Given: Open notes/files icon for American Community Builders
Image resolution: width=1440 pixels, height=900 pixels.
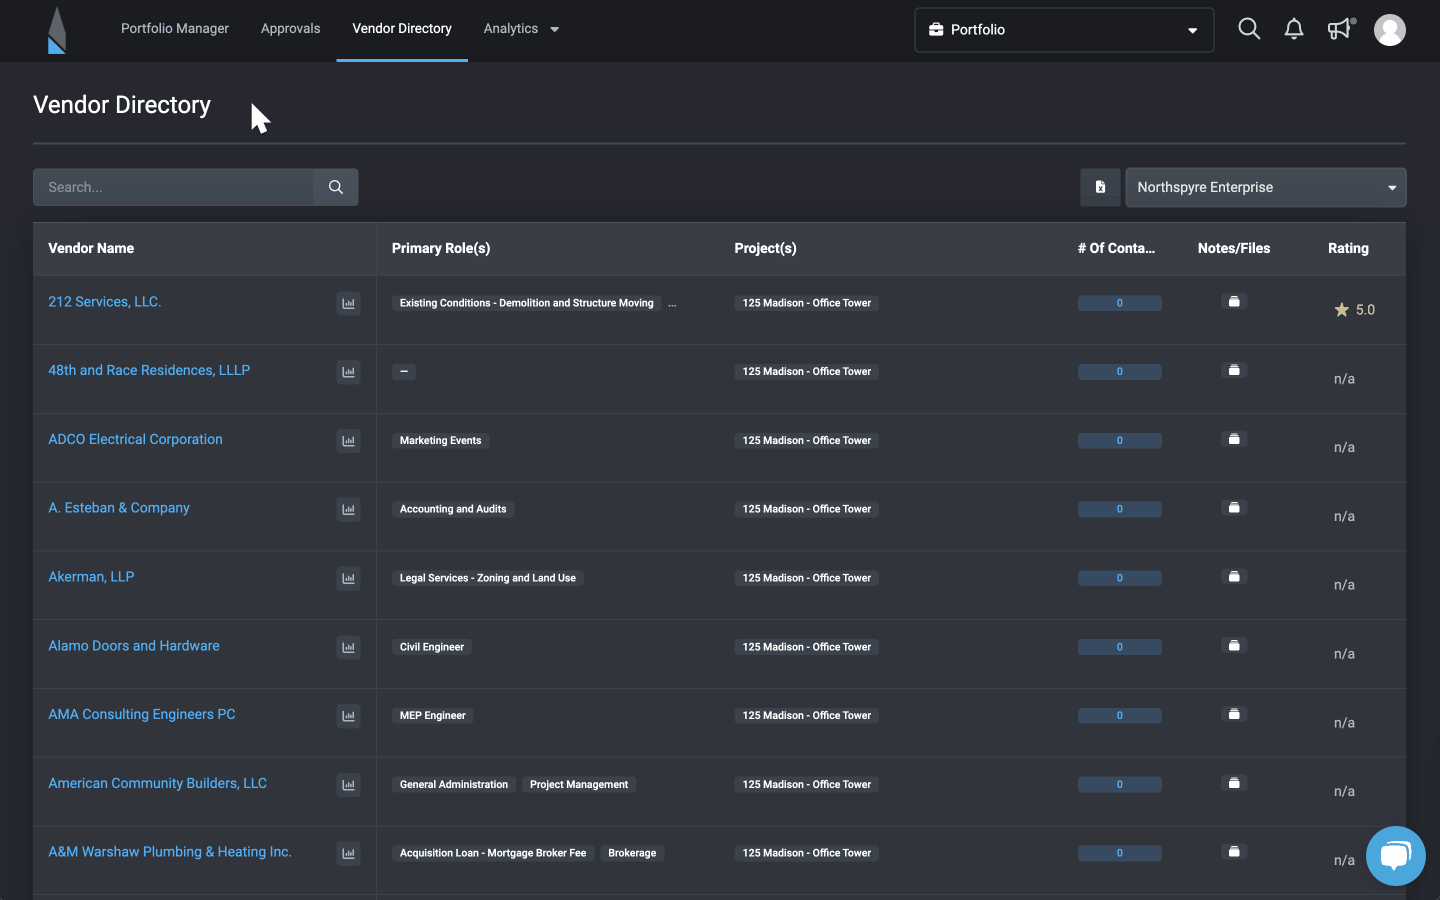Looking at the screenshot, I should (1234, 784).
